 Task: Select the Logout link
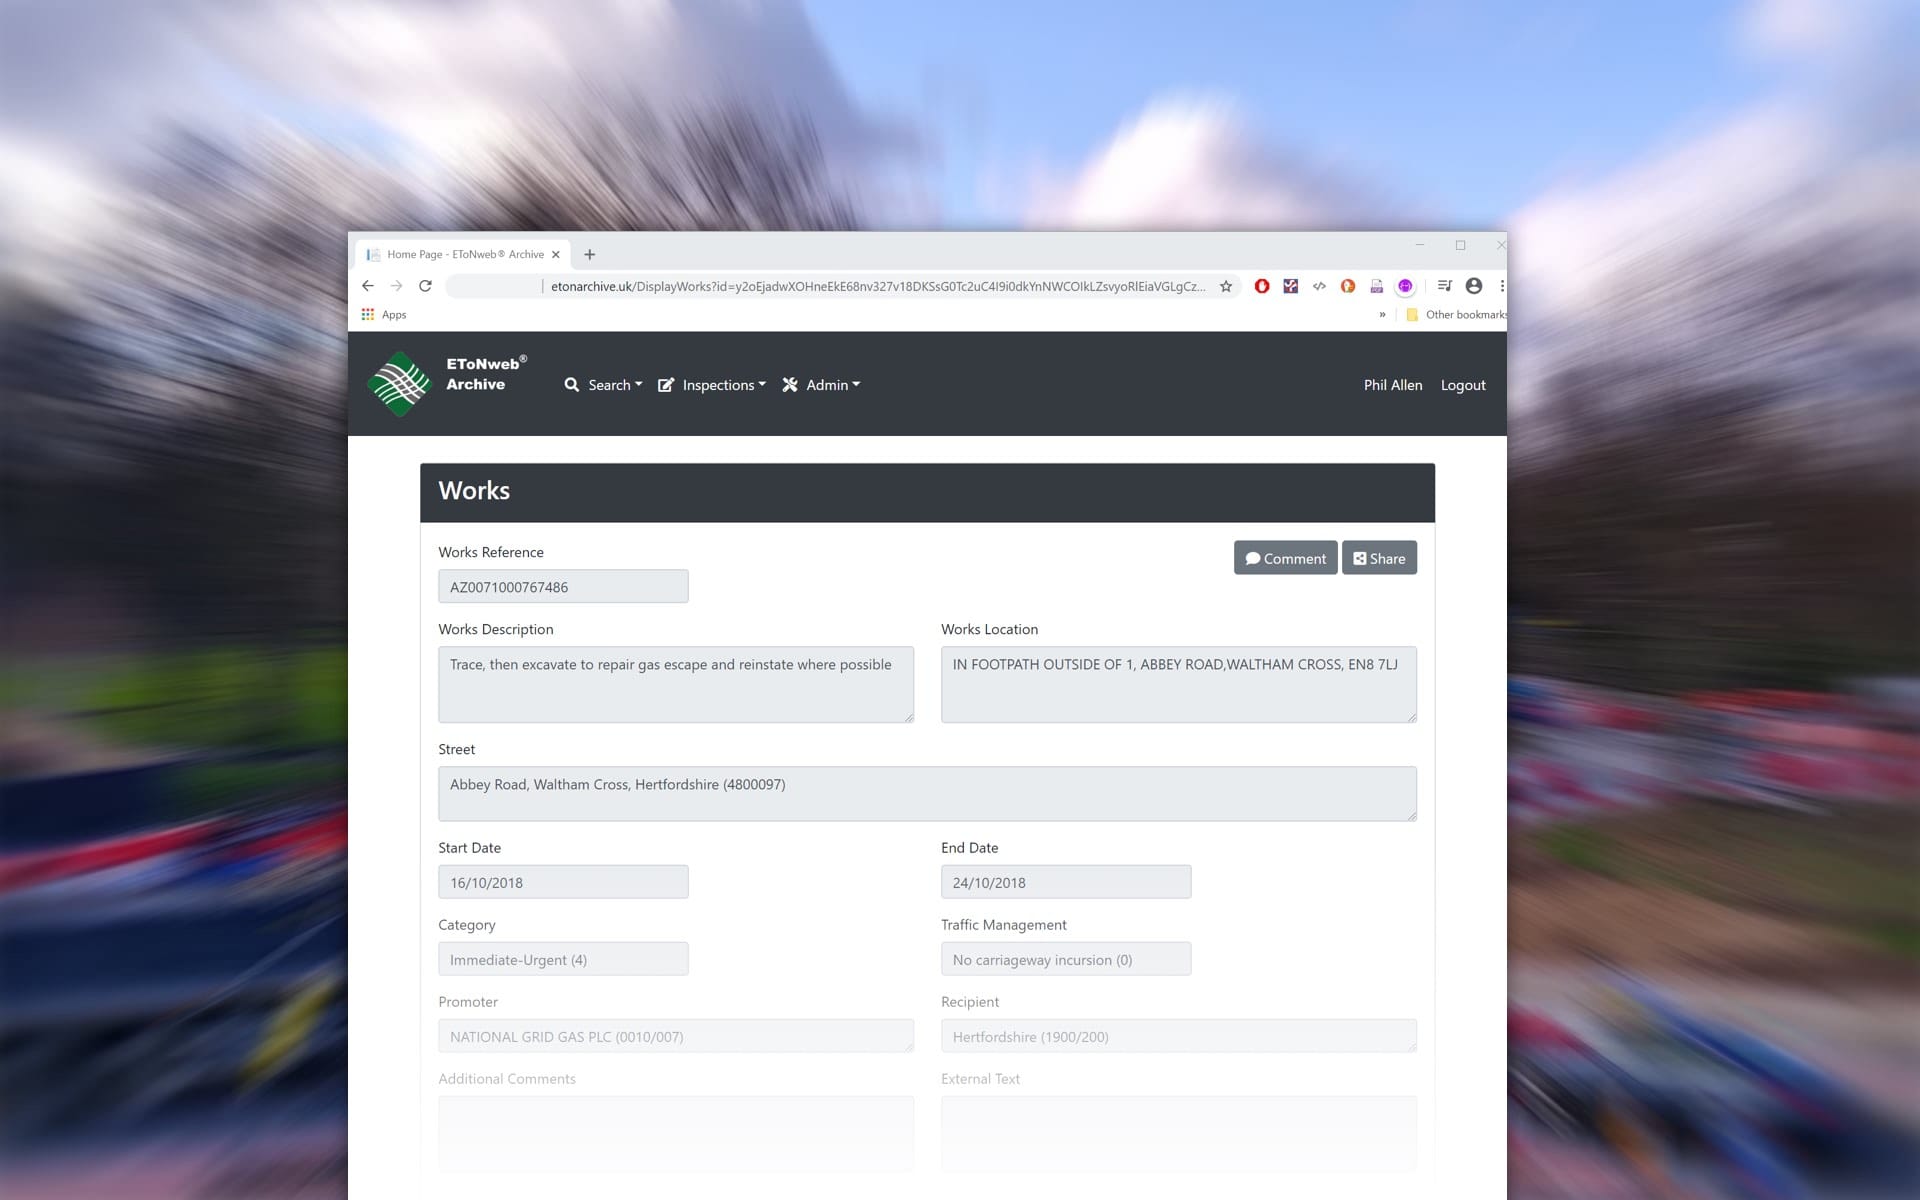(1462, 385)
